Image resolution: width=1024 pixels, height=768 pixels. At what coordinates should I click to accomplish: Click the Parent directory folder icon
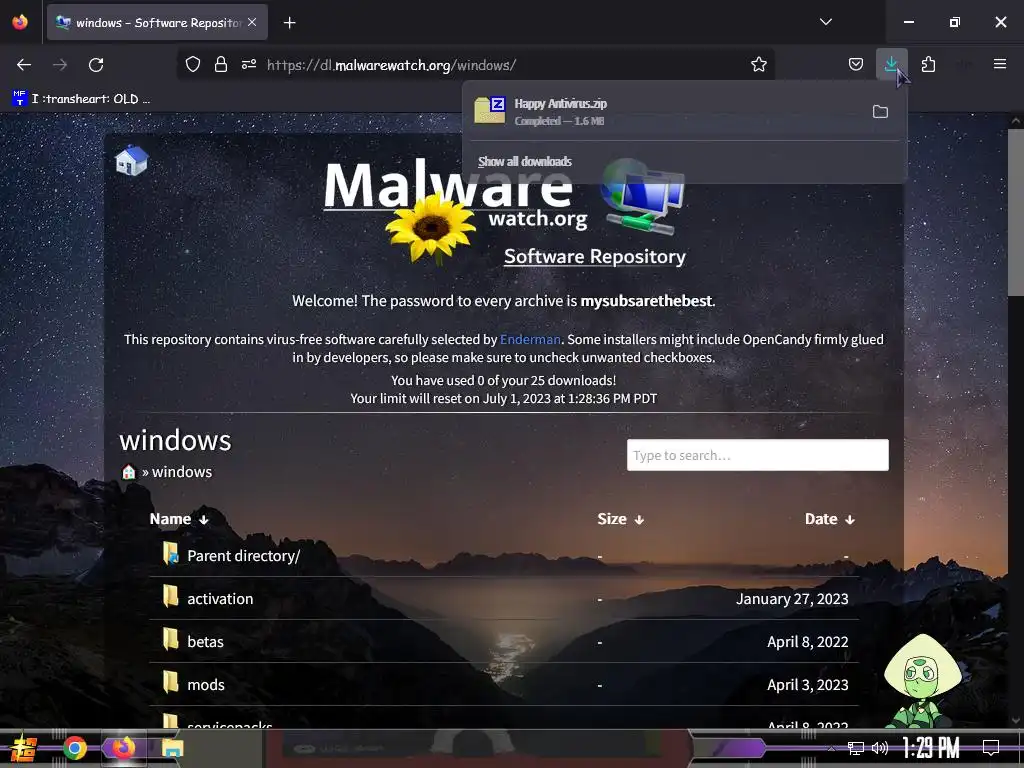(170, 553)
